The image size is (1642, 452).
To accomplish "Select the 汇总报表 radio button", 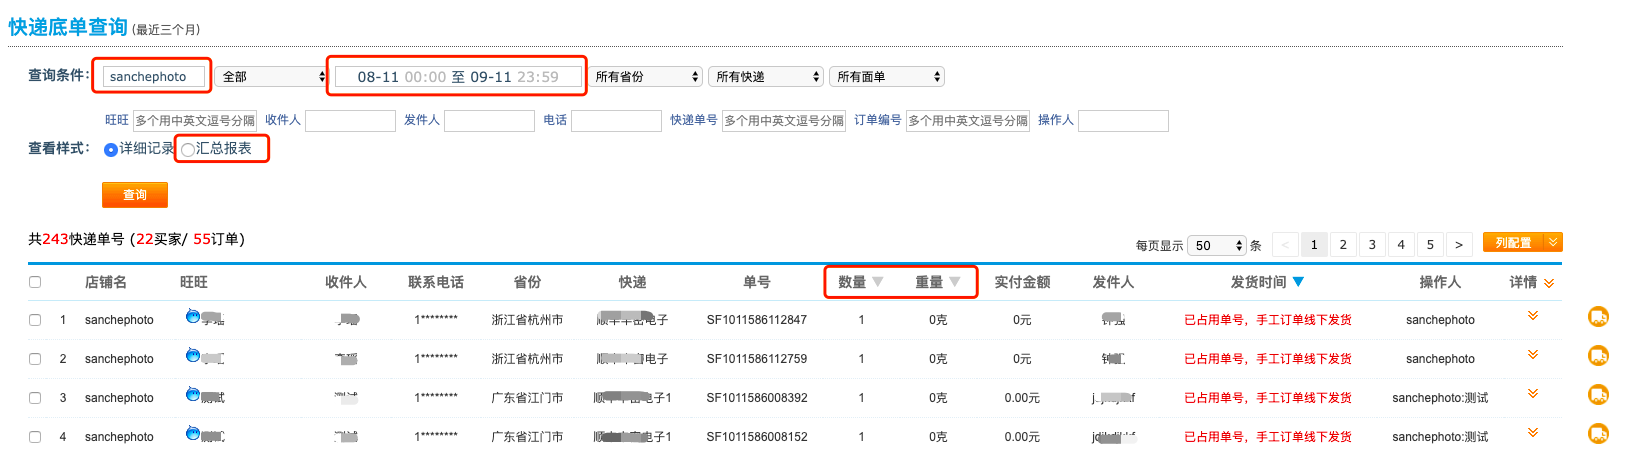I will click(x=188, y=150).
